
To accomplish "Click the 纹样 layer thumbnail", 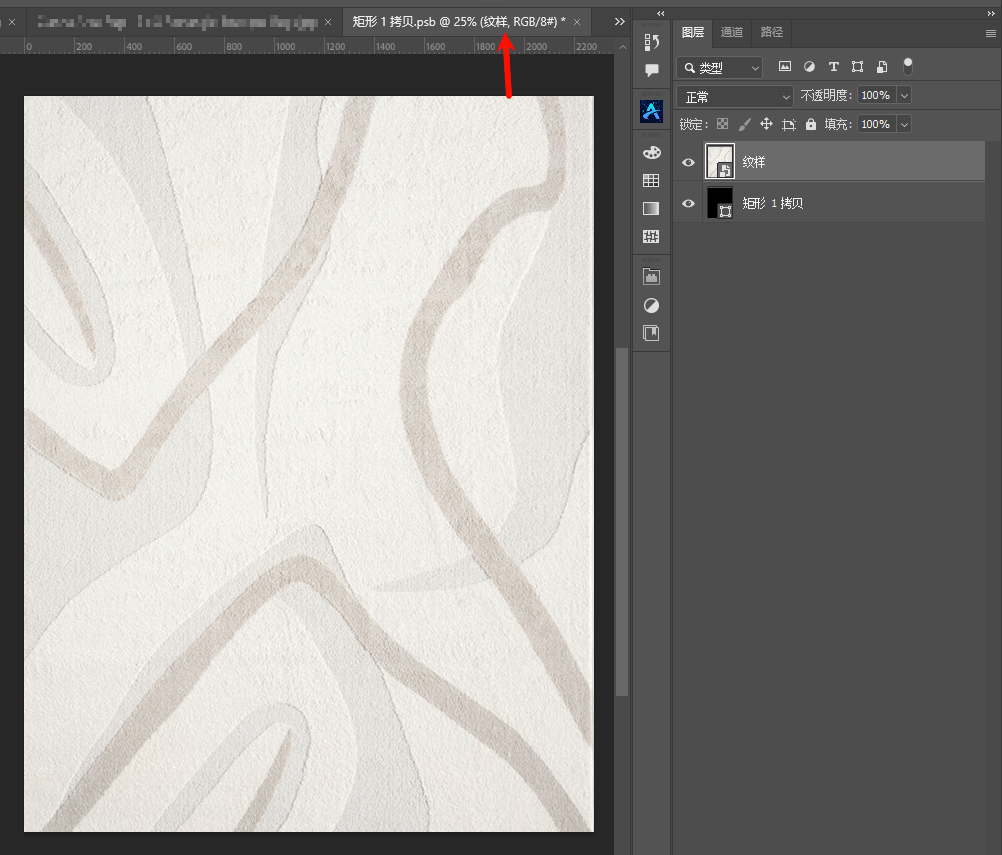I will (x=720, y=161).
